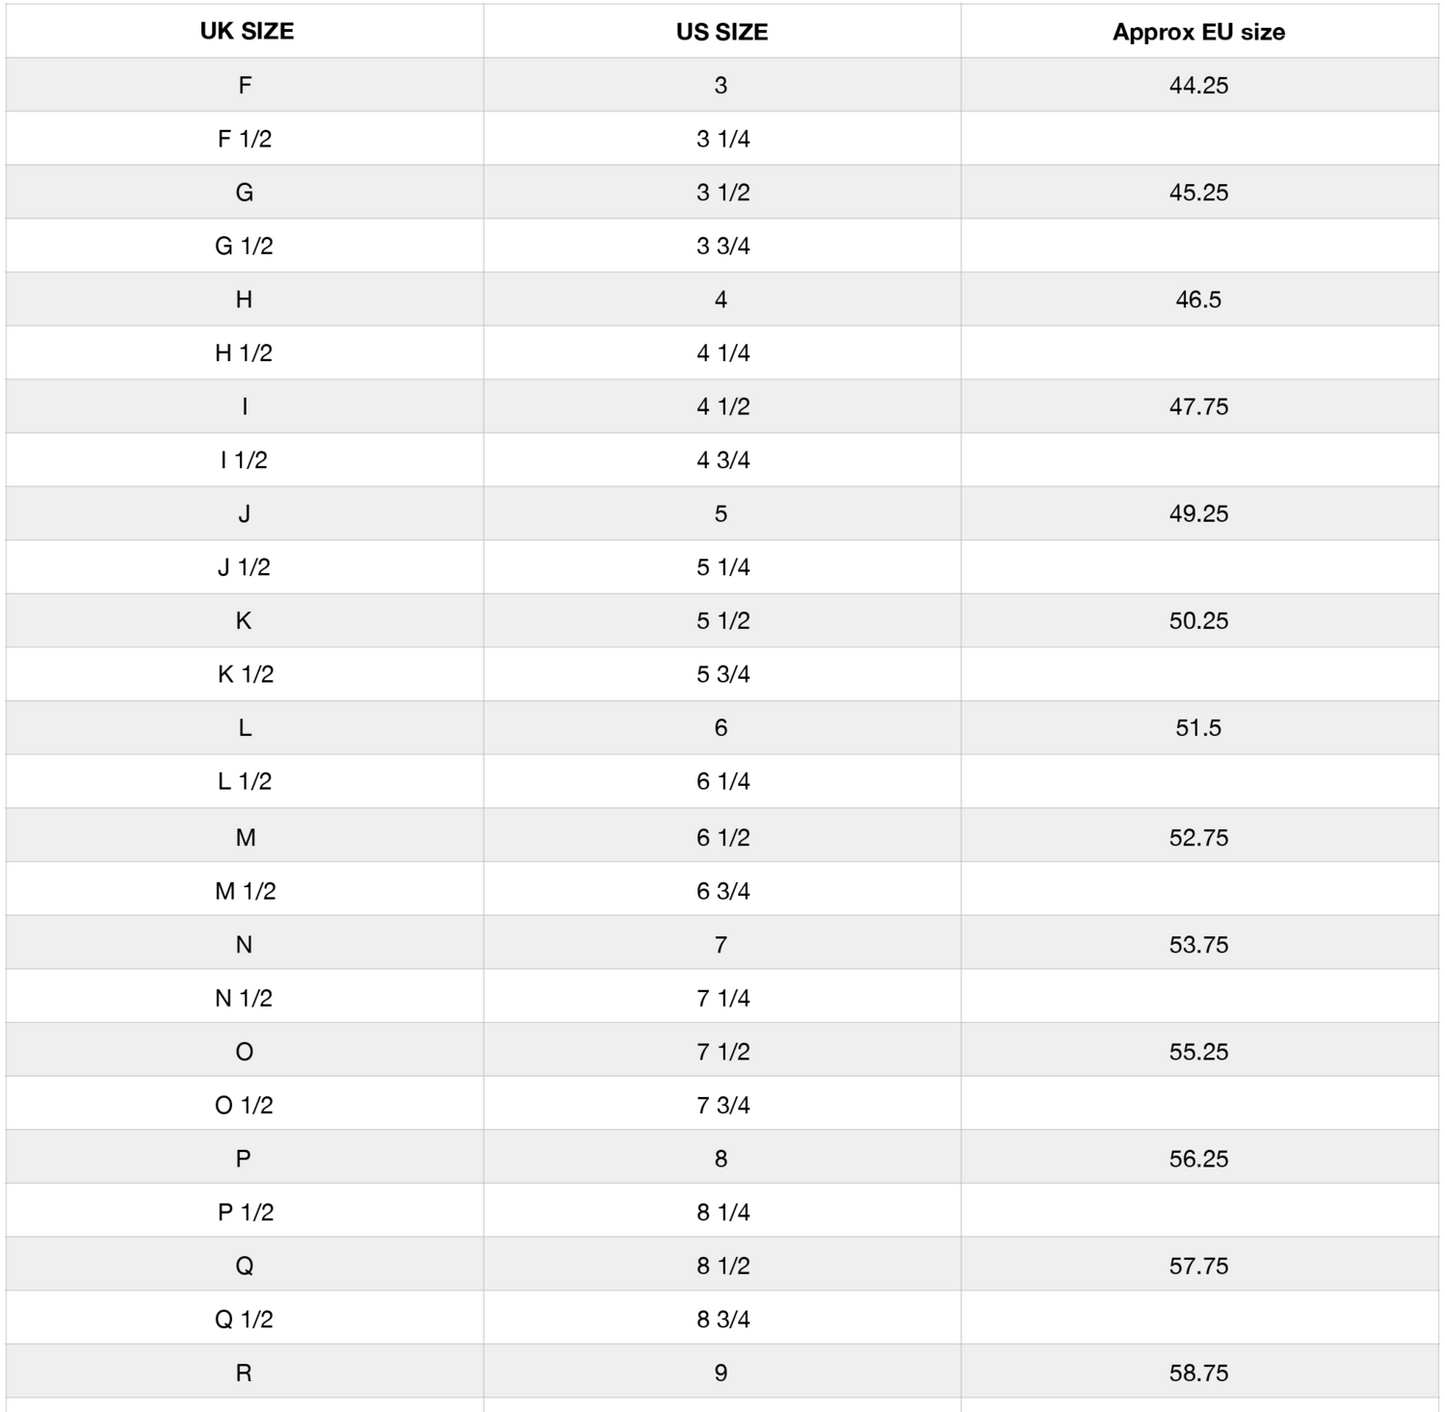
Task: Select the US size 5 3/4 cell
Action: (722, 674)
